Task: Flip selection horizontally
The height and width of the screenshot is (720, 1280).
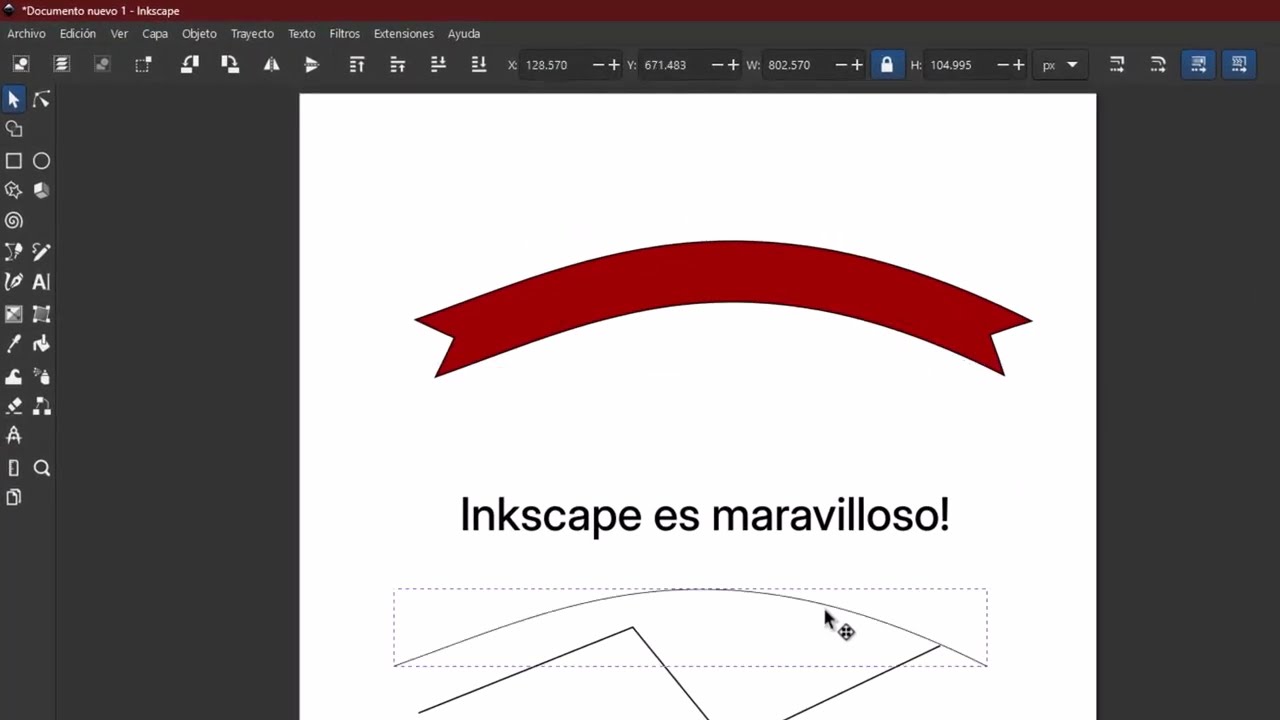Action: tap(271, 64)
